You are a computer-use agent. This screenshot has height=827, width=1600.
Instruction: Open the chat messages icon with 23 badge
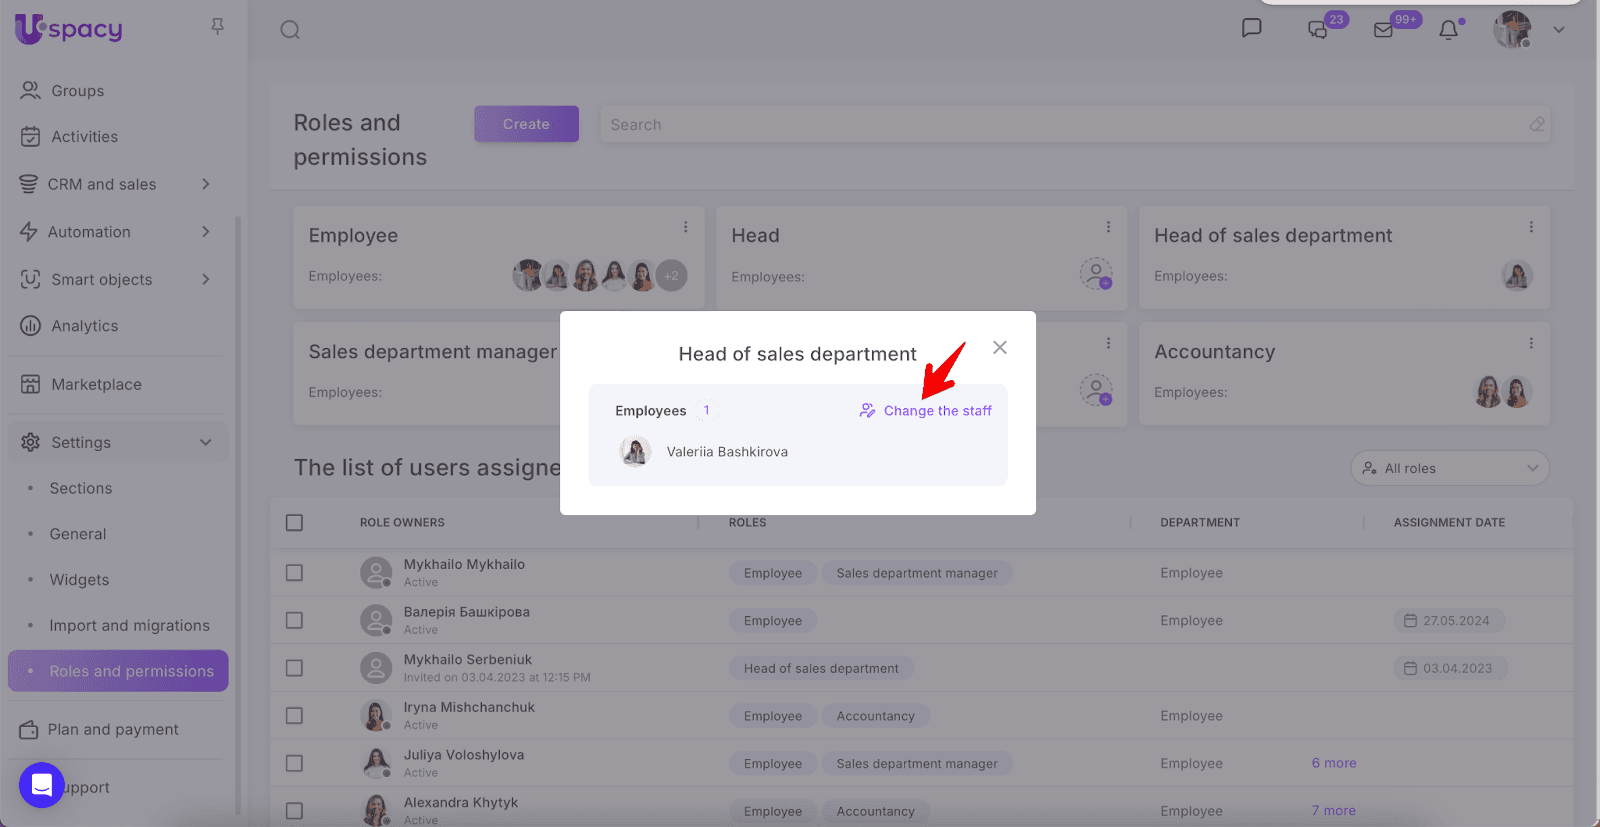pos(1318,30)
